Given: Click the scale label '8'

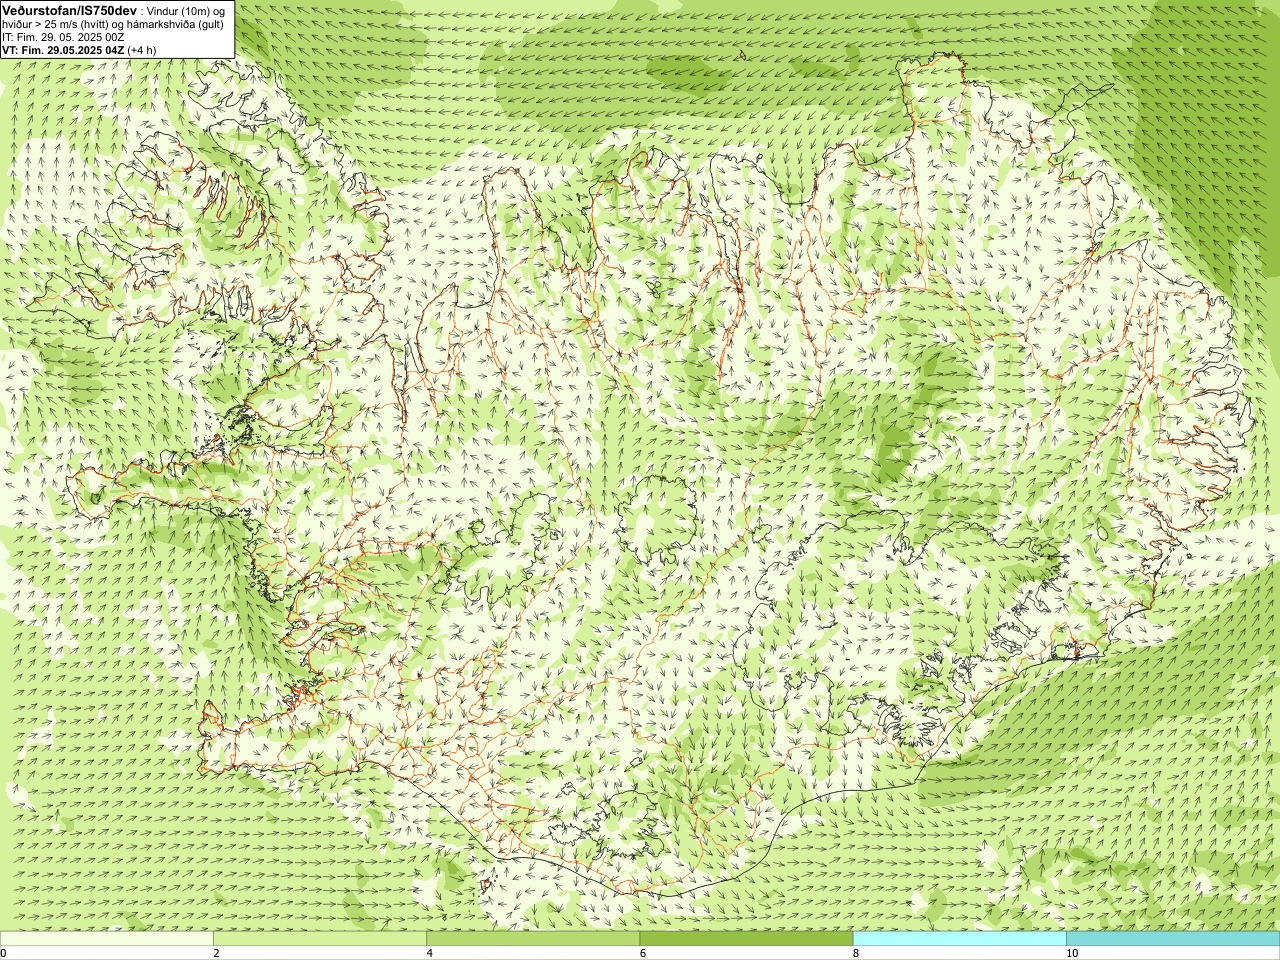Looking at the screenshot, I should click(x=856, y=954).
